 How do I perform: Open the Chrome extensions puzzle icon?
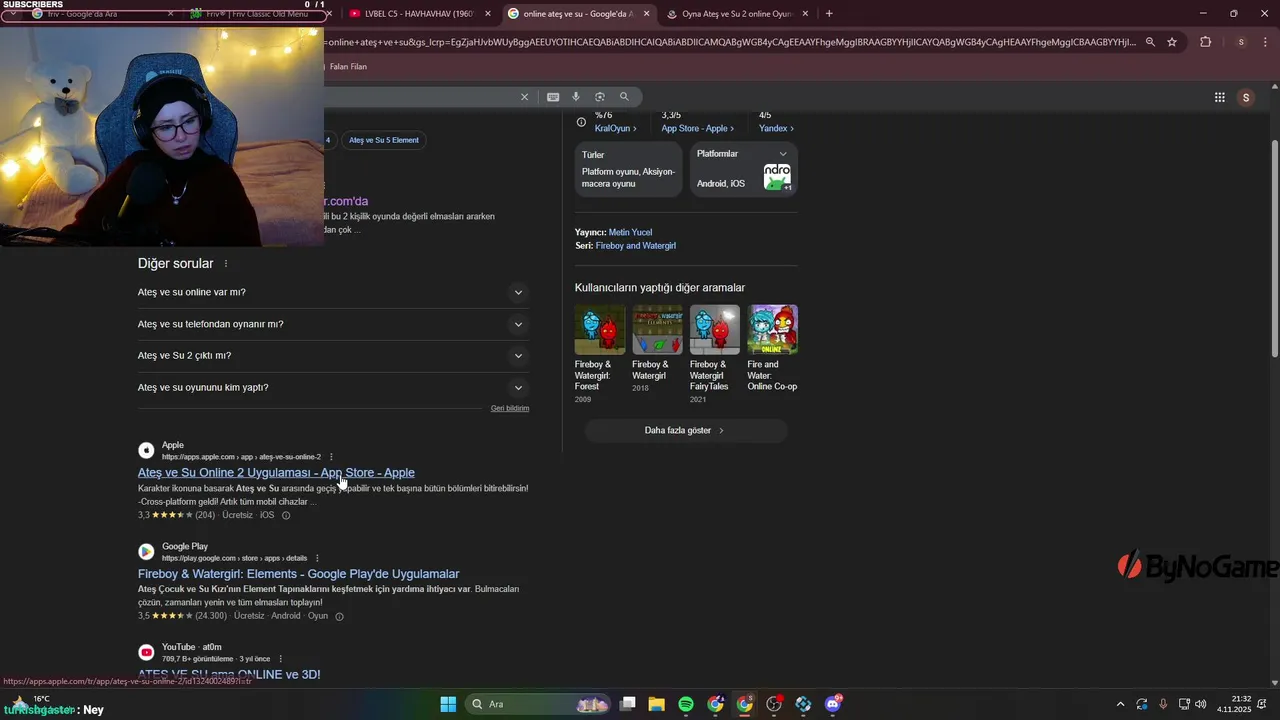1205,42
